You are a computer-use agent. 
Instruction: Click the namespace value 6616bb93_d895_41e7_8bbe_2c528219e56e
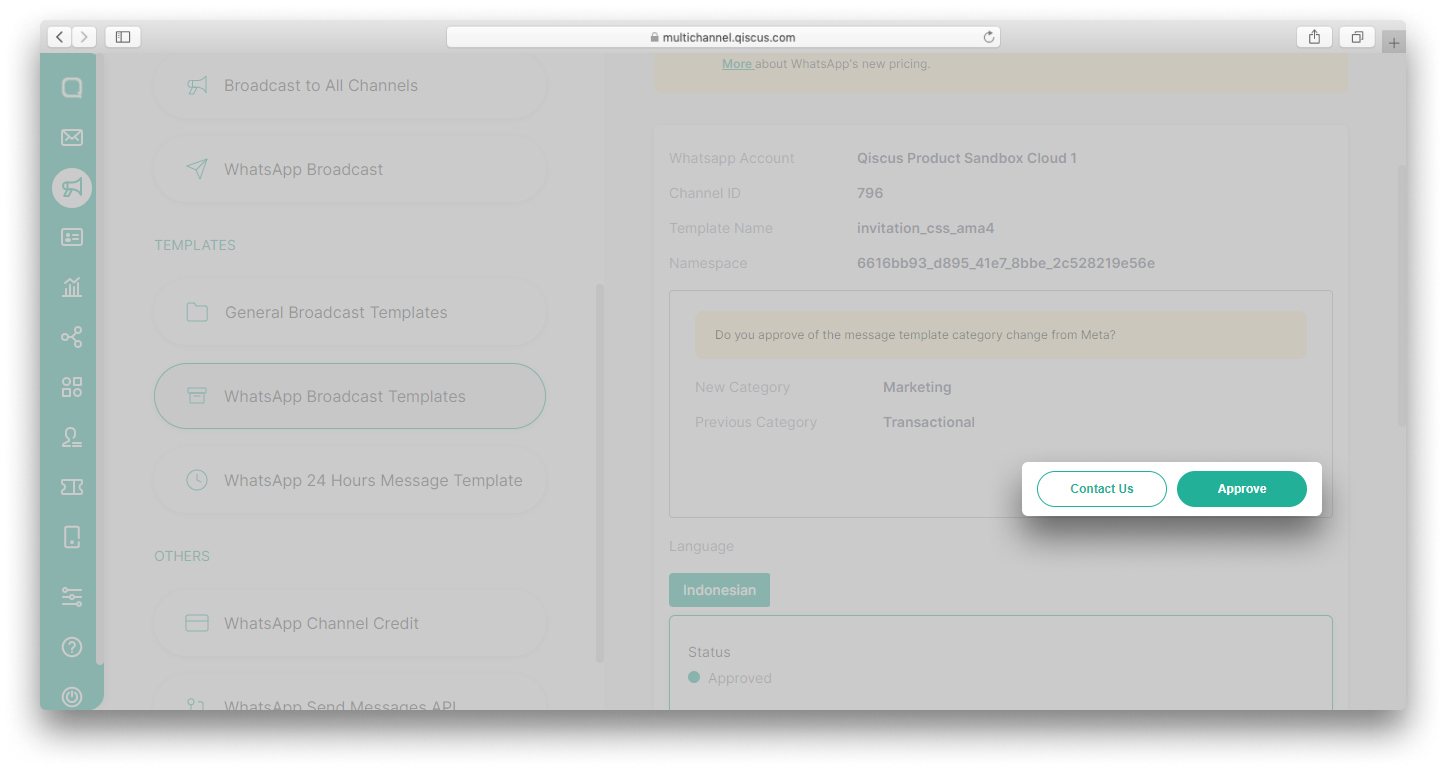point(1006,263)
